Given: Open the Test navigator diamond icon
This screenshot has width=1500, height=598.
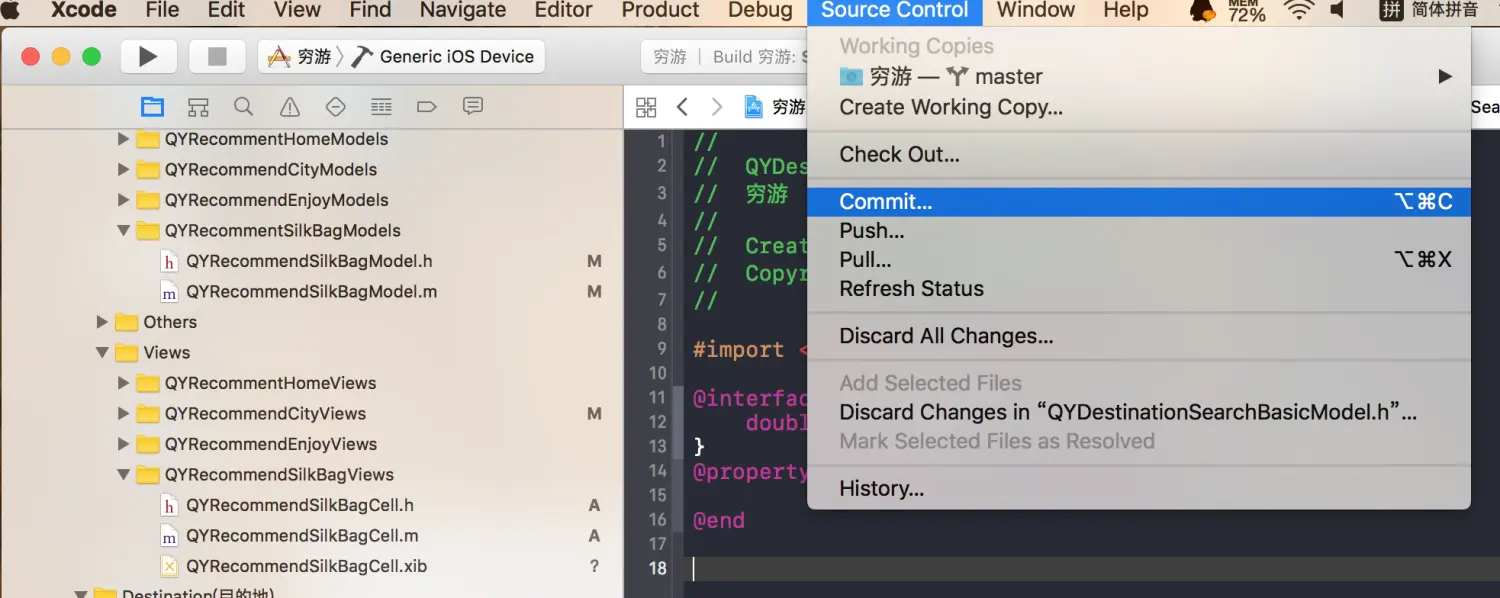Looking at the screenshot, I should pyautogui.click(x=336, y=107).
